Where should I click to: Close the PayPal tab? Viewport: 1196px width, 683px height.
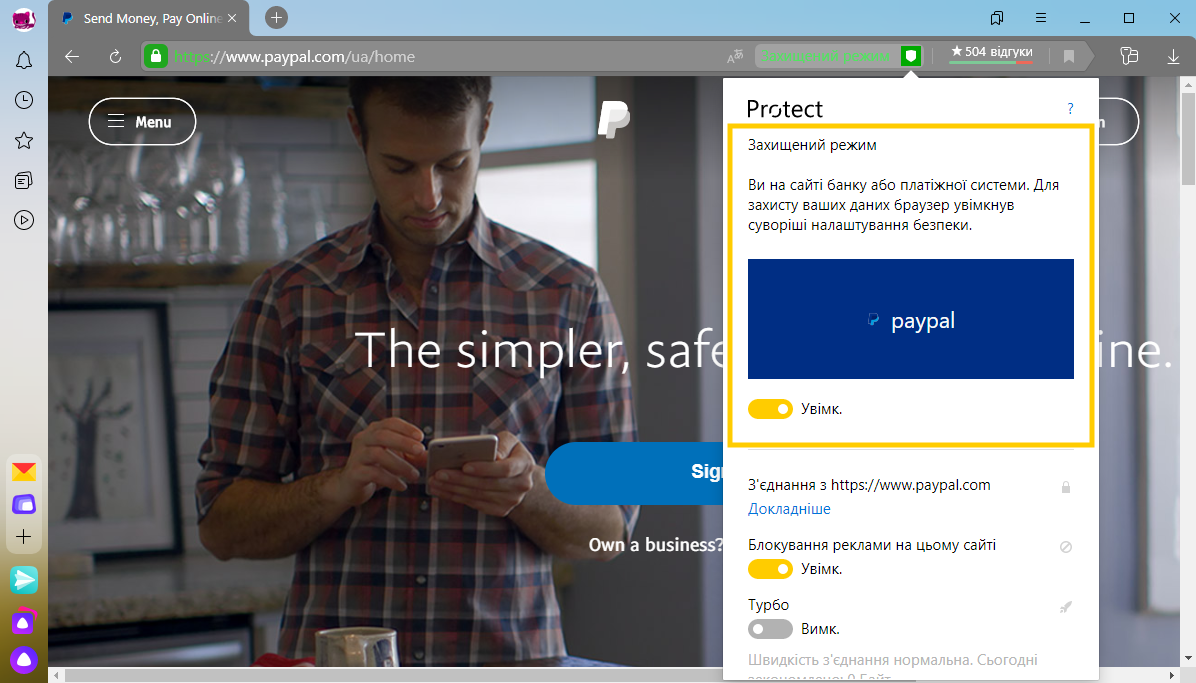(232, 18)
